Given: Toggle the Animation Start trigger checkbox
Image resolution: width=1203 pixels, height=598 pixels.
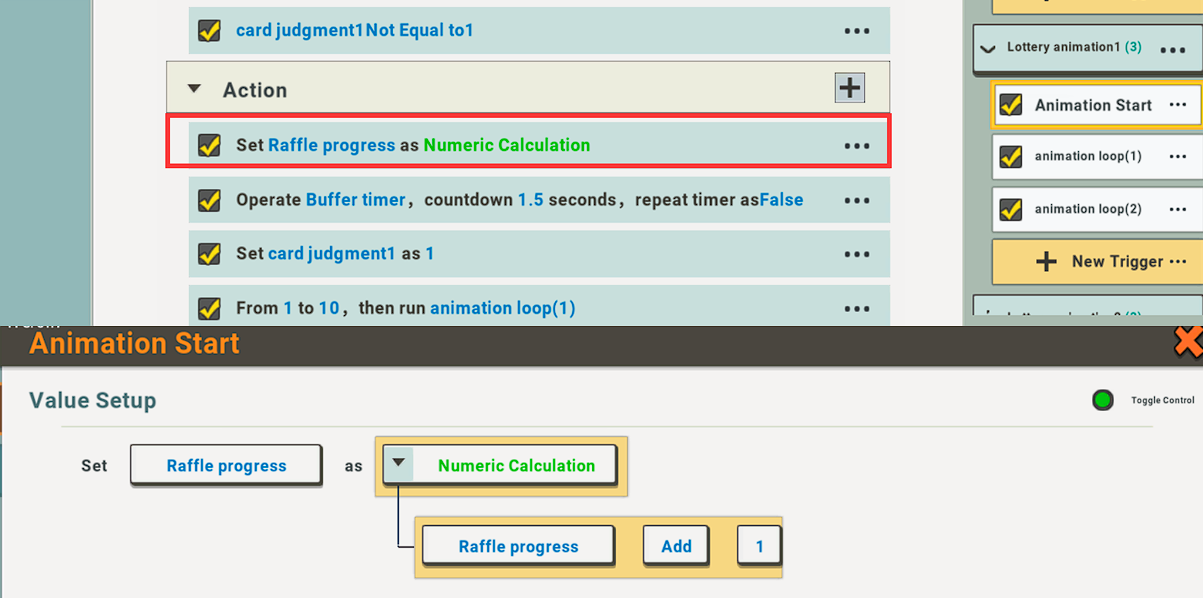Looking at the screenshot, I should tap(1011, 105).
